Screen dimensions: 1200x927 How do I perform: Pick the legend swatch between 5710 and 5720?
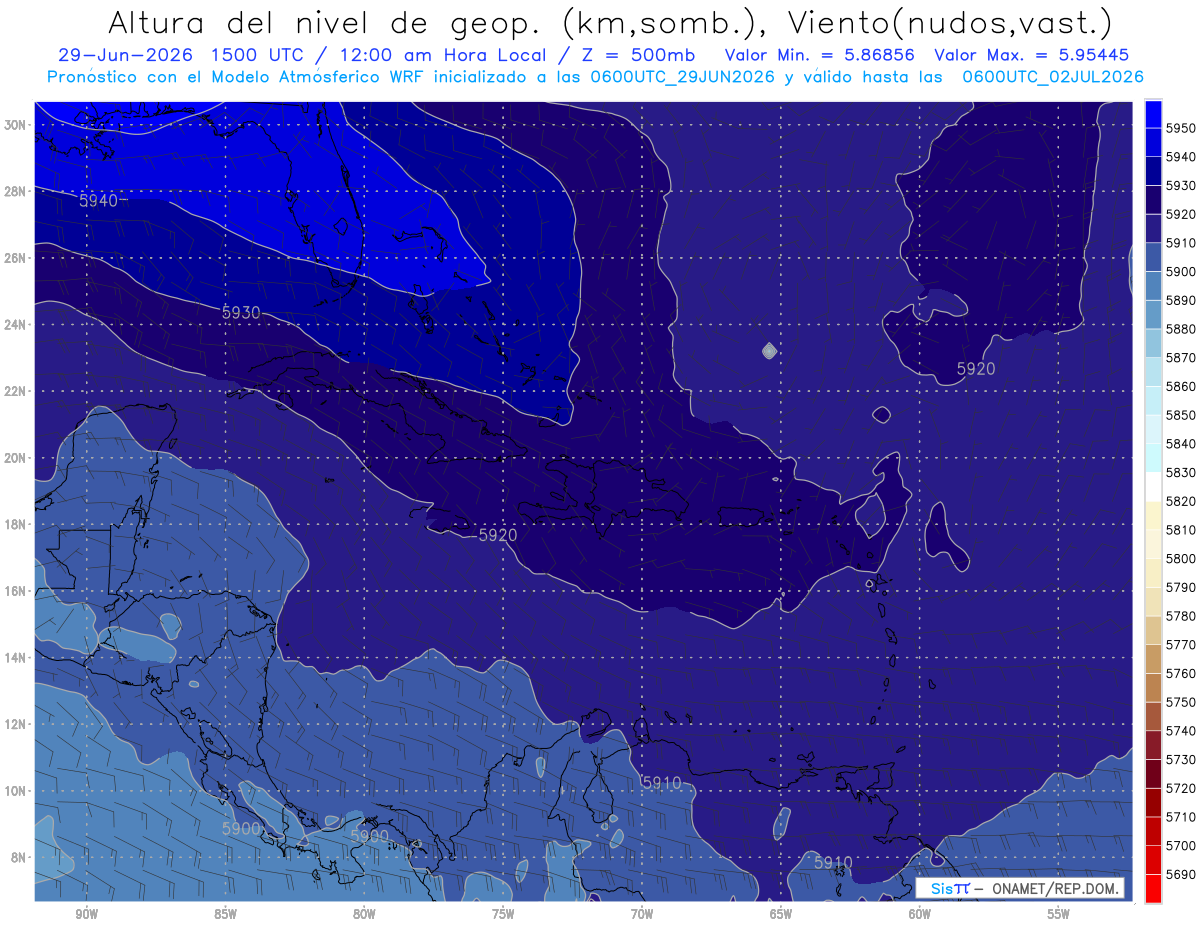pos(1153,803)
